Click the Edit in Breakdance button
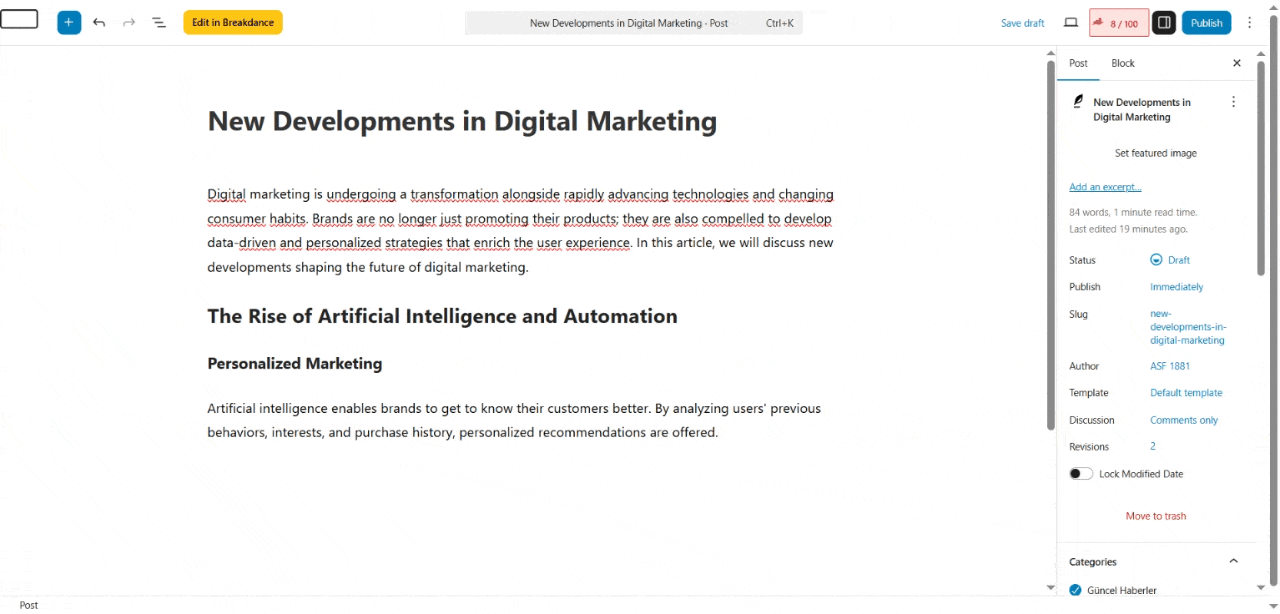The image size is (1280, 614). click(232, 22)
